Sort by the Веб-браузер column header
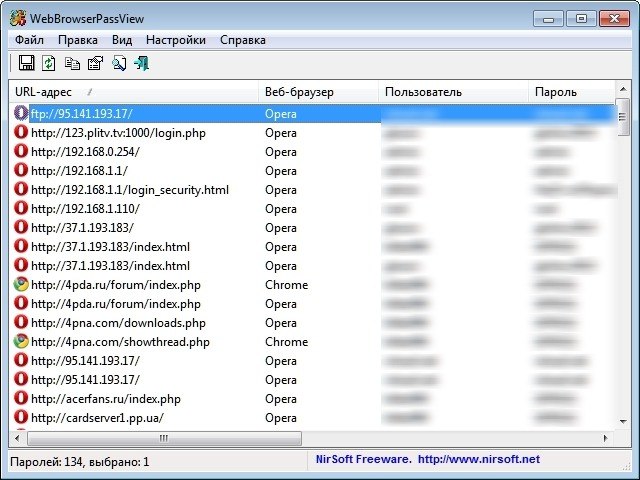640x480 pixels. click(318, 92)
